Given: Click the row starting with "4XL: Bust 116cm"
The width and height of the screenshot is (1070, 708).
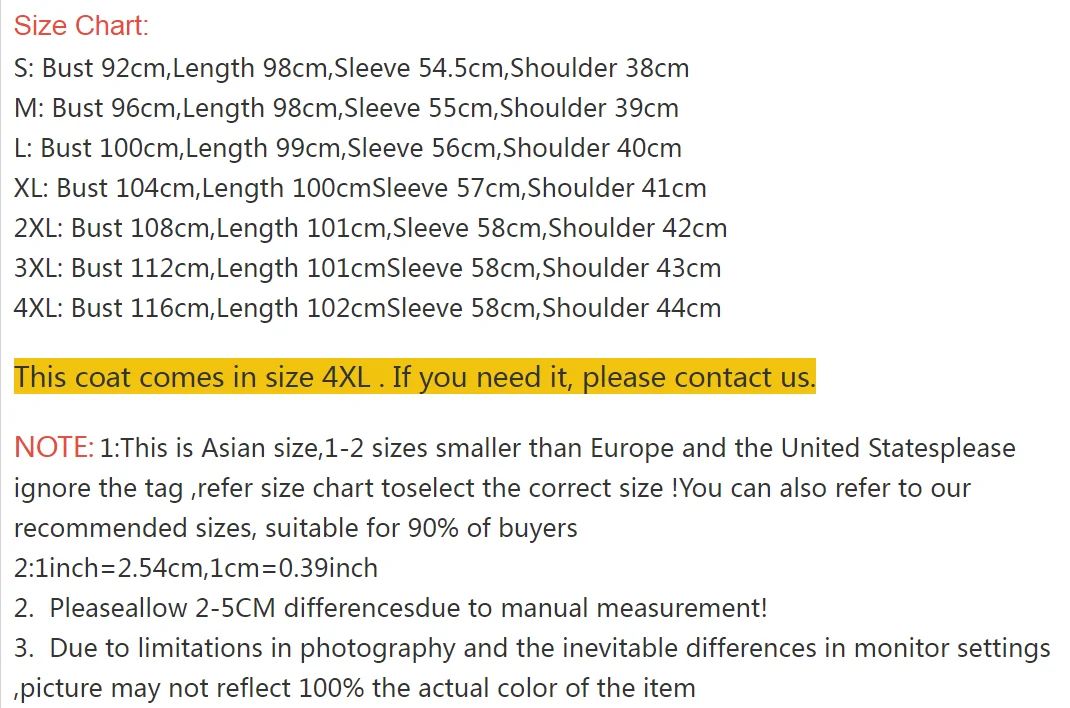Looking at the screenshot, I should [x=367, y=308].
